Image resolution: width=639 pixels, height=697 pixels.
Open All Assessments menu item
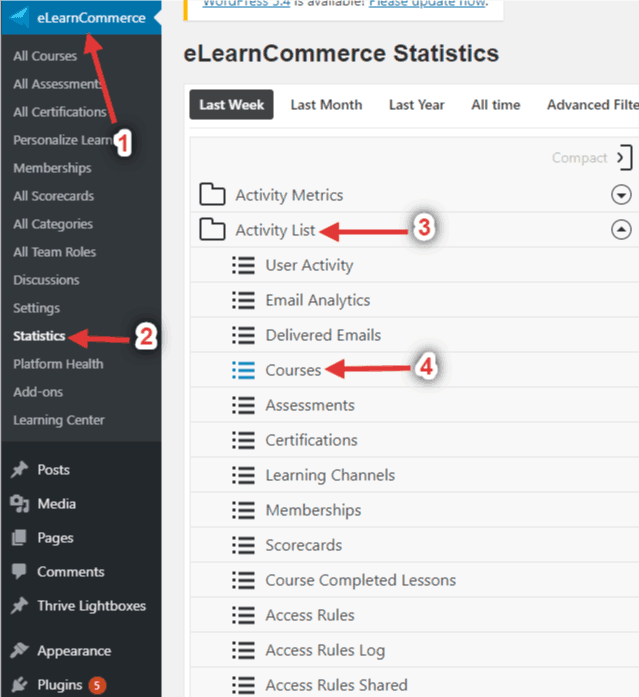coord(57,84)
